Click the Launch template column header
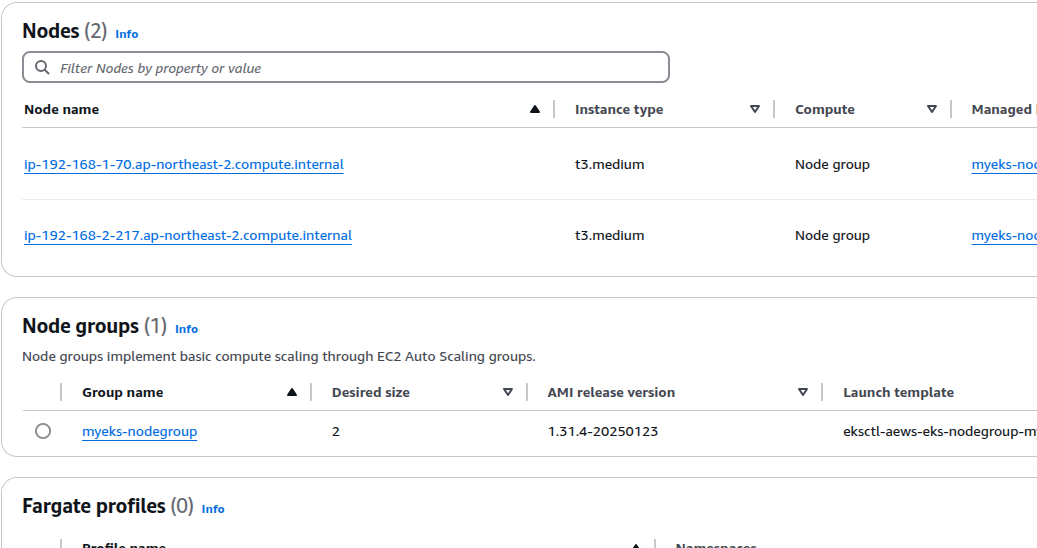This screenshot has height=548, width=1037. point(898,393)
